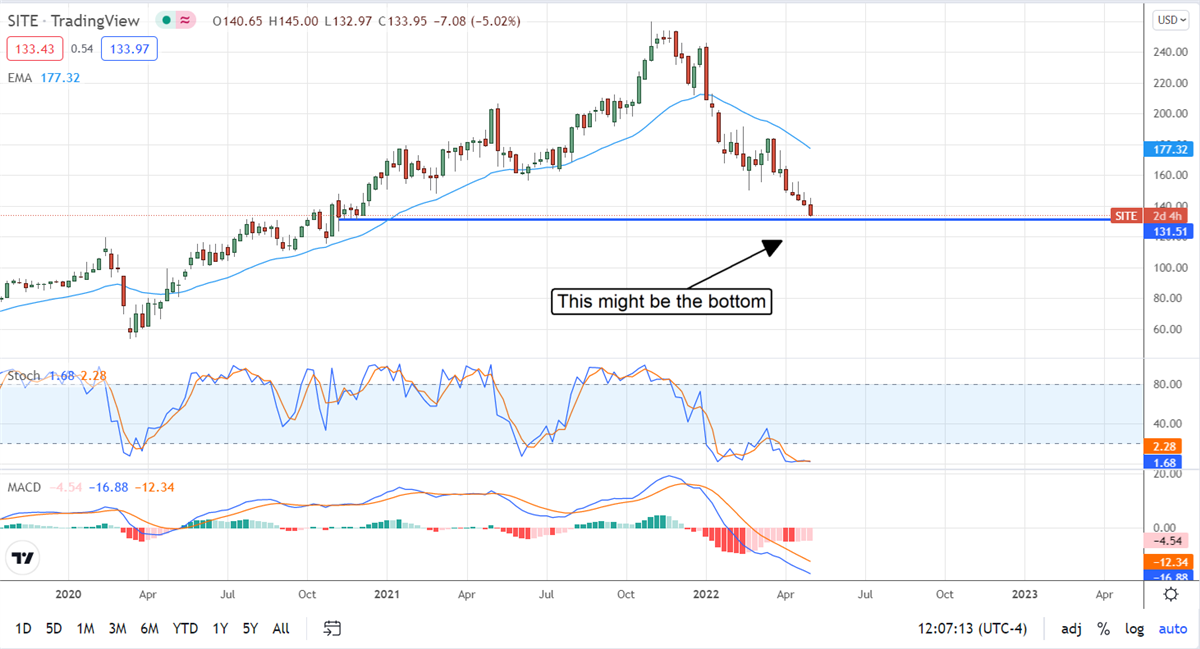Click the blue 131.51 line price label
This screenshot has width=1200, height=649.
pos(1167,232)
